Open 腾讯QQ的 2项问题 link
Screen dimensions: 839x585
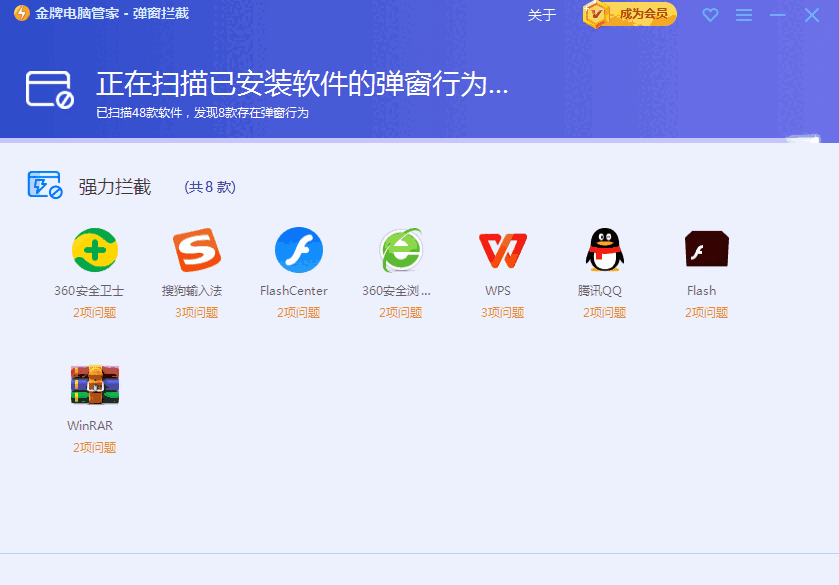pos(604,311)
